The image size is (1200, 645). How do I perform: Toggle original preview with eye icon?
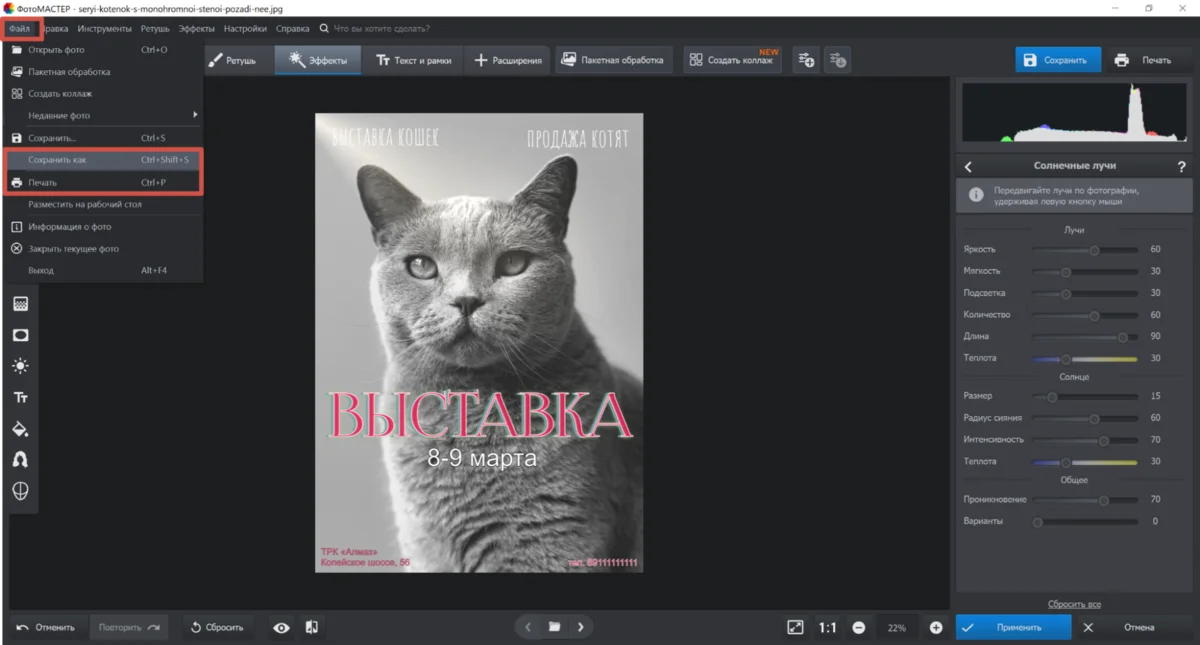click(x=281, y=627)
